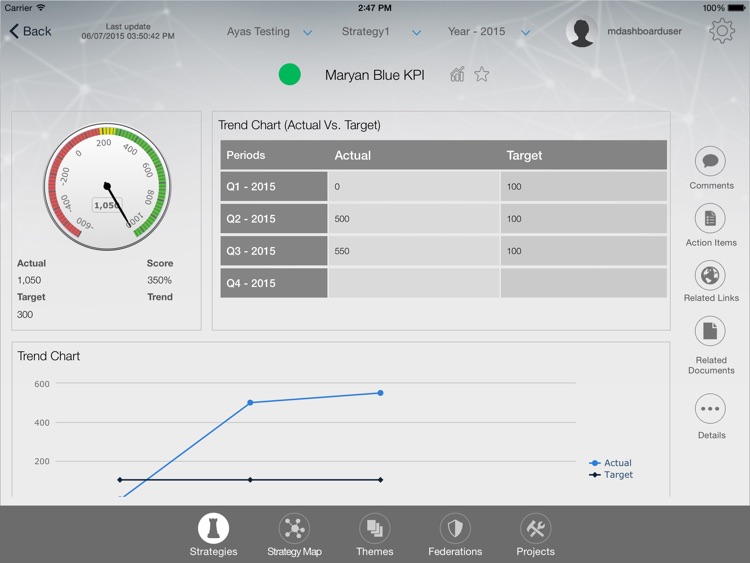Screen dimensions: 750x563
Task: Click the Actual column header
Action: [x=353, y=155]
